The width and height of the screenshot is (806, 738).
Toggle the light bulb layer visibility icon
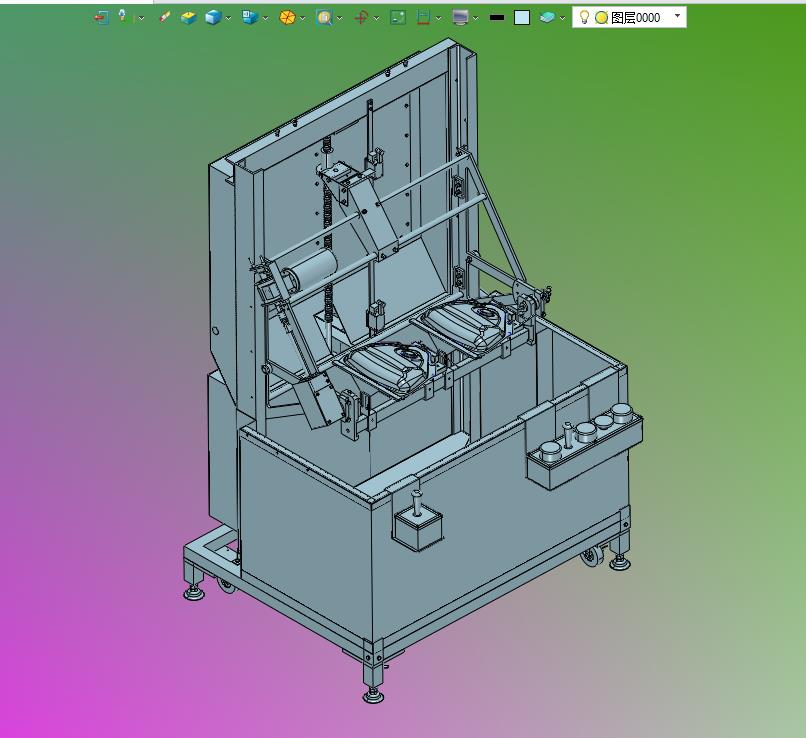pyautogui.click(x=584, y=17)
